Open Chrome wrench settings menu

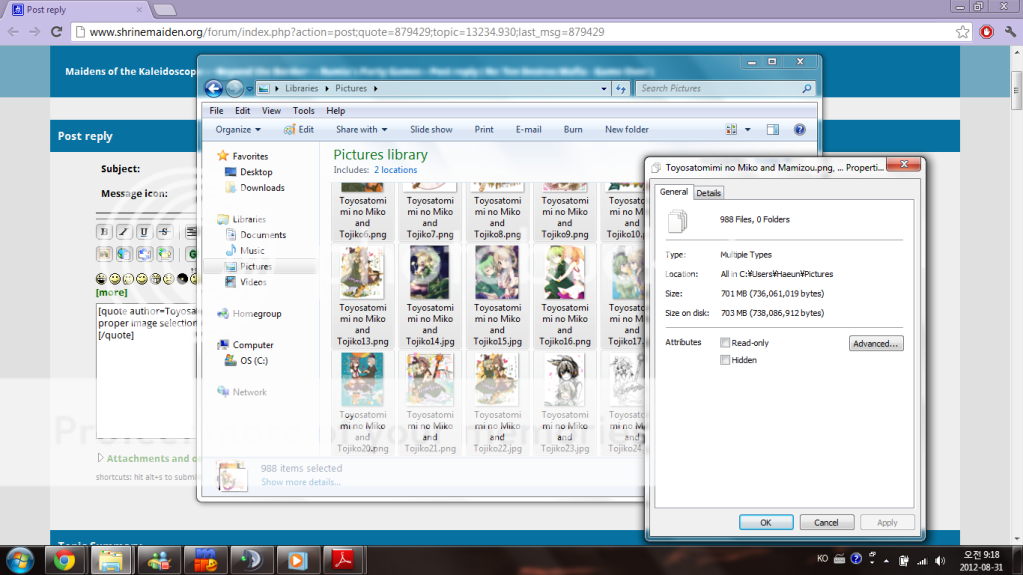tap(1010, 31)
